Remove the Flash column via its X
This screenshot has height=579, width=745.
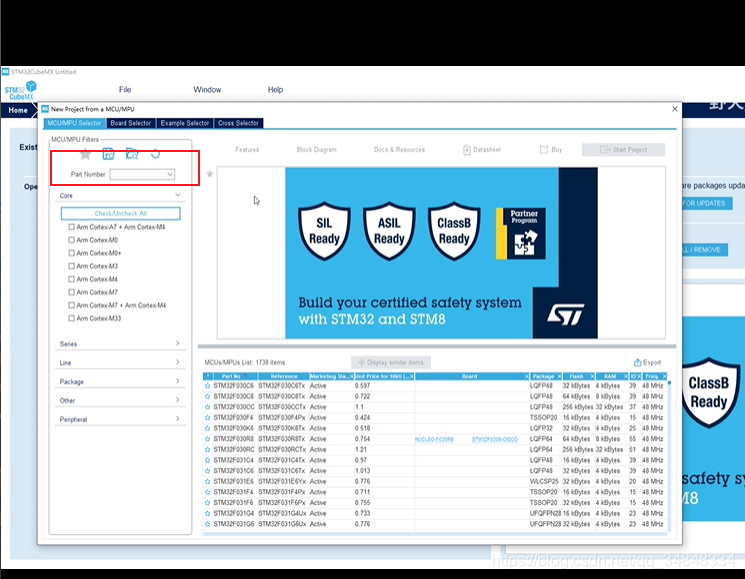(x=592, y=376)
